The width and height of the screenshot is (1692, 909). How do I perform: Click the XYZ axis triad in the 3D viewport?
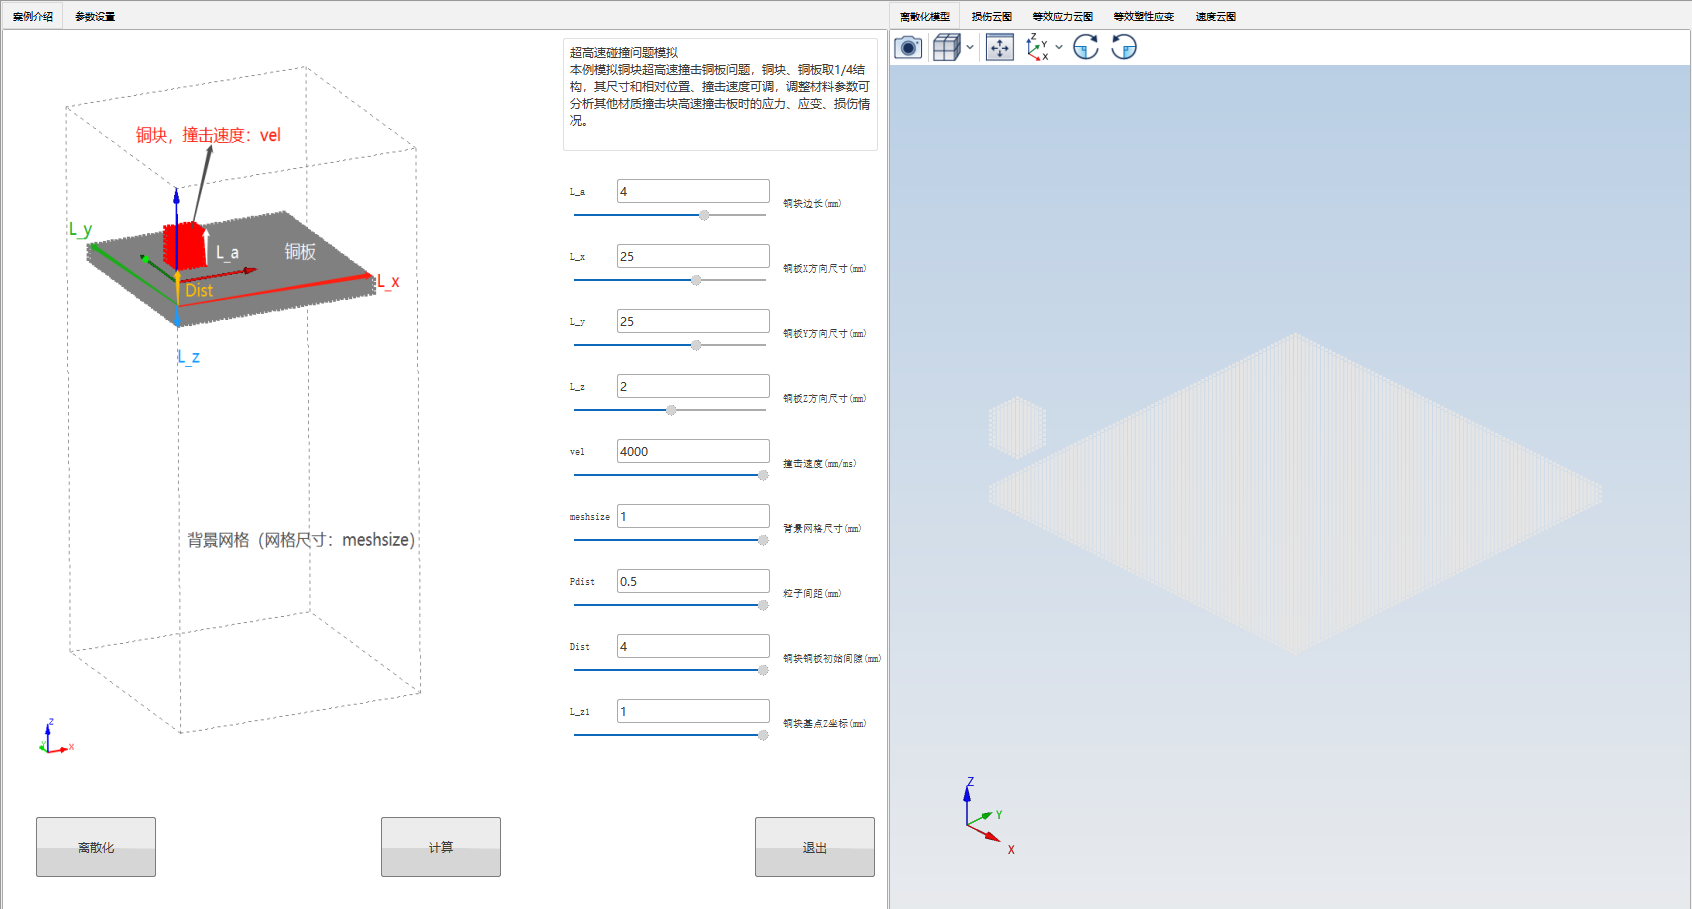[x=987, y=818]
